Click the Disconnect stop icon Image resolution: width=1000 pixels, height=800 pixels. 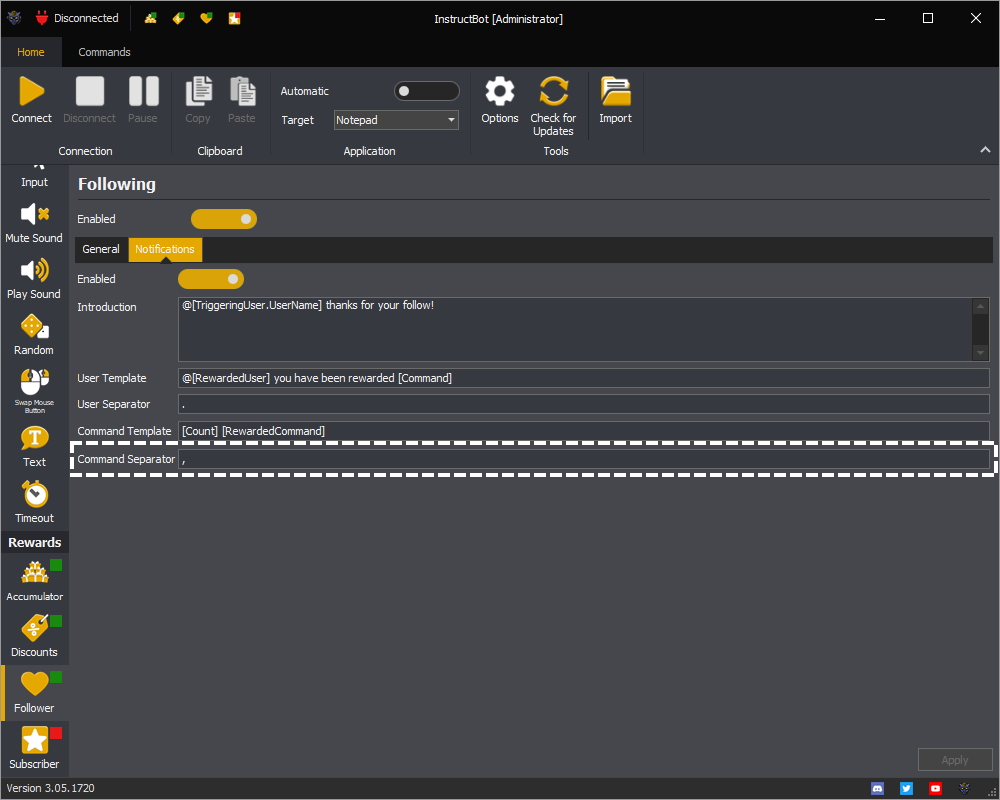coord(89,91)
